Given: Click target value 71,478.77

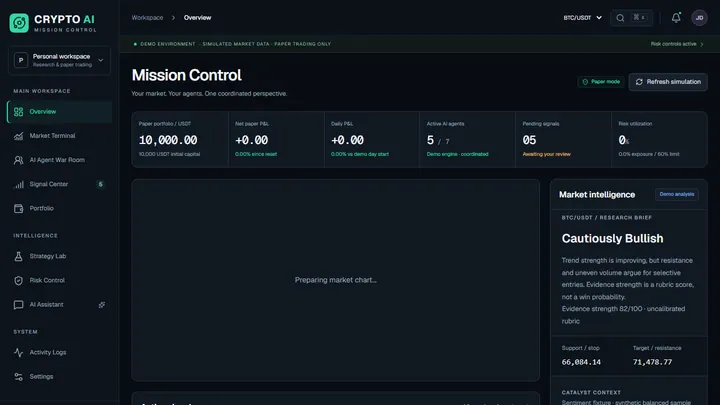Looking at the screenshot, I should click(x=652, y=362).
